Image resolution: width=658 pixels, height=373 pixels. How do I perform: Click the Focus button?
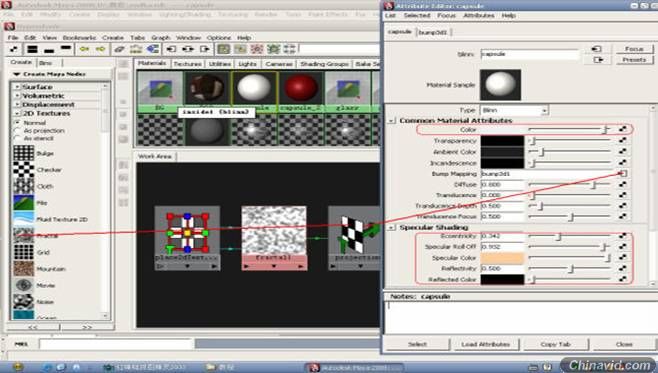coord(634,49)
